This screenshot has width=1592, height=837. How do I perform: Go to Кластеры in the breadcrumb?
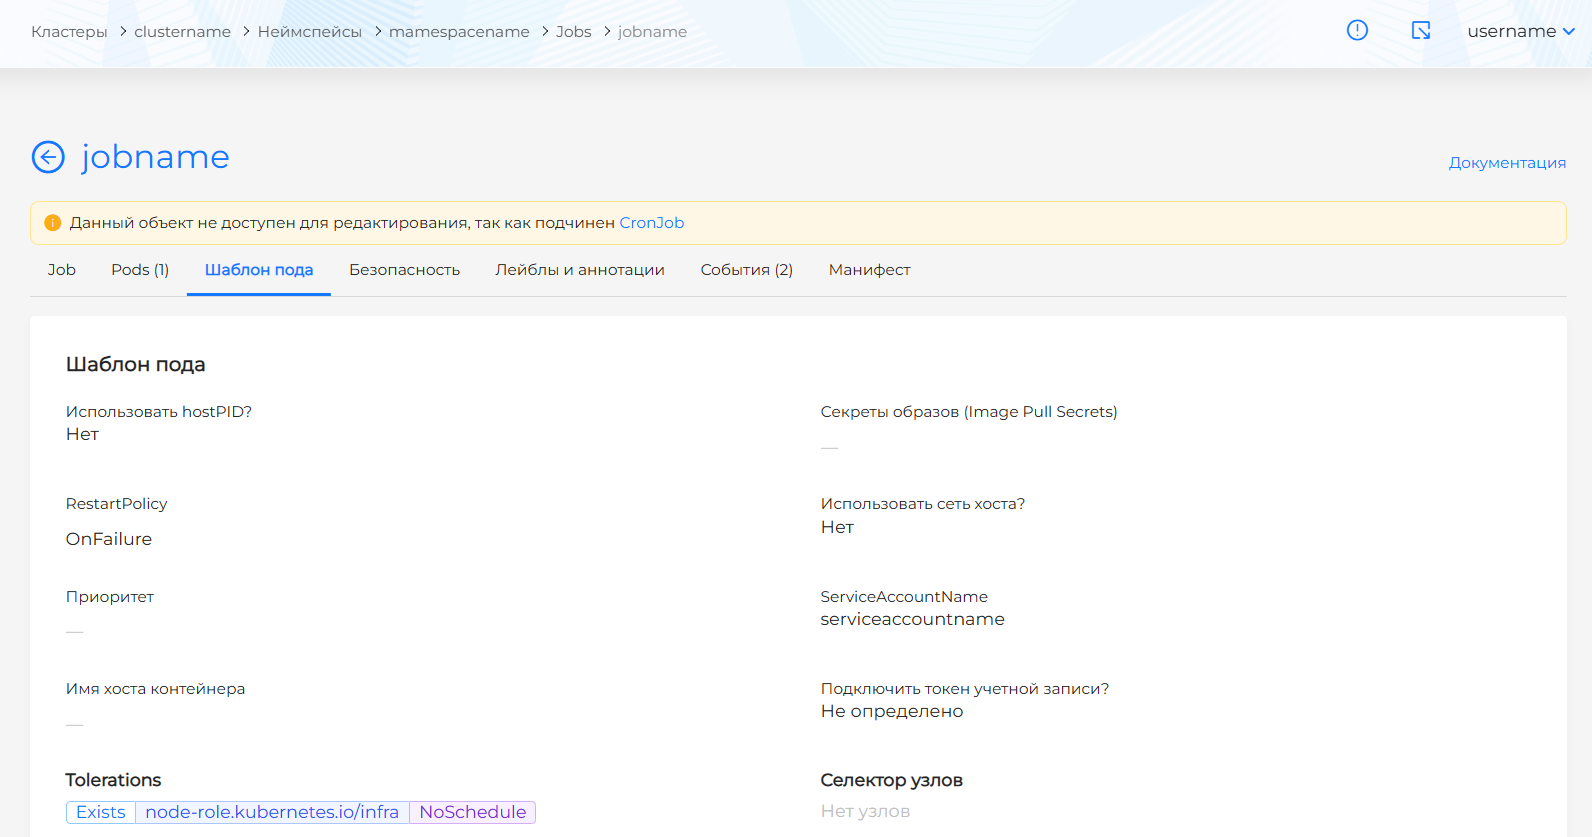(x=69, y=32)
